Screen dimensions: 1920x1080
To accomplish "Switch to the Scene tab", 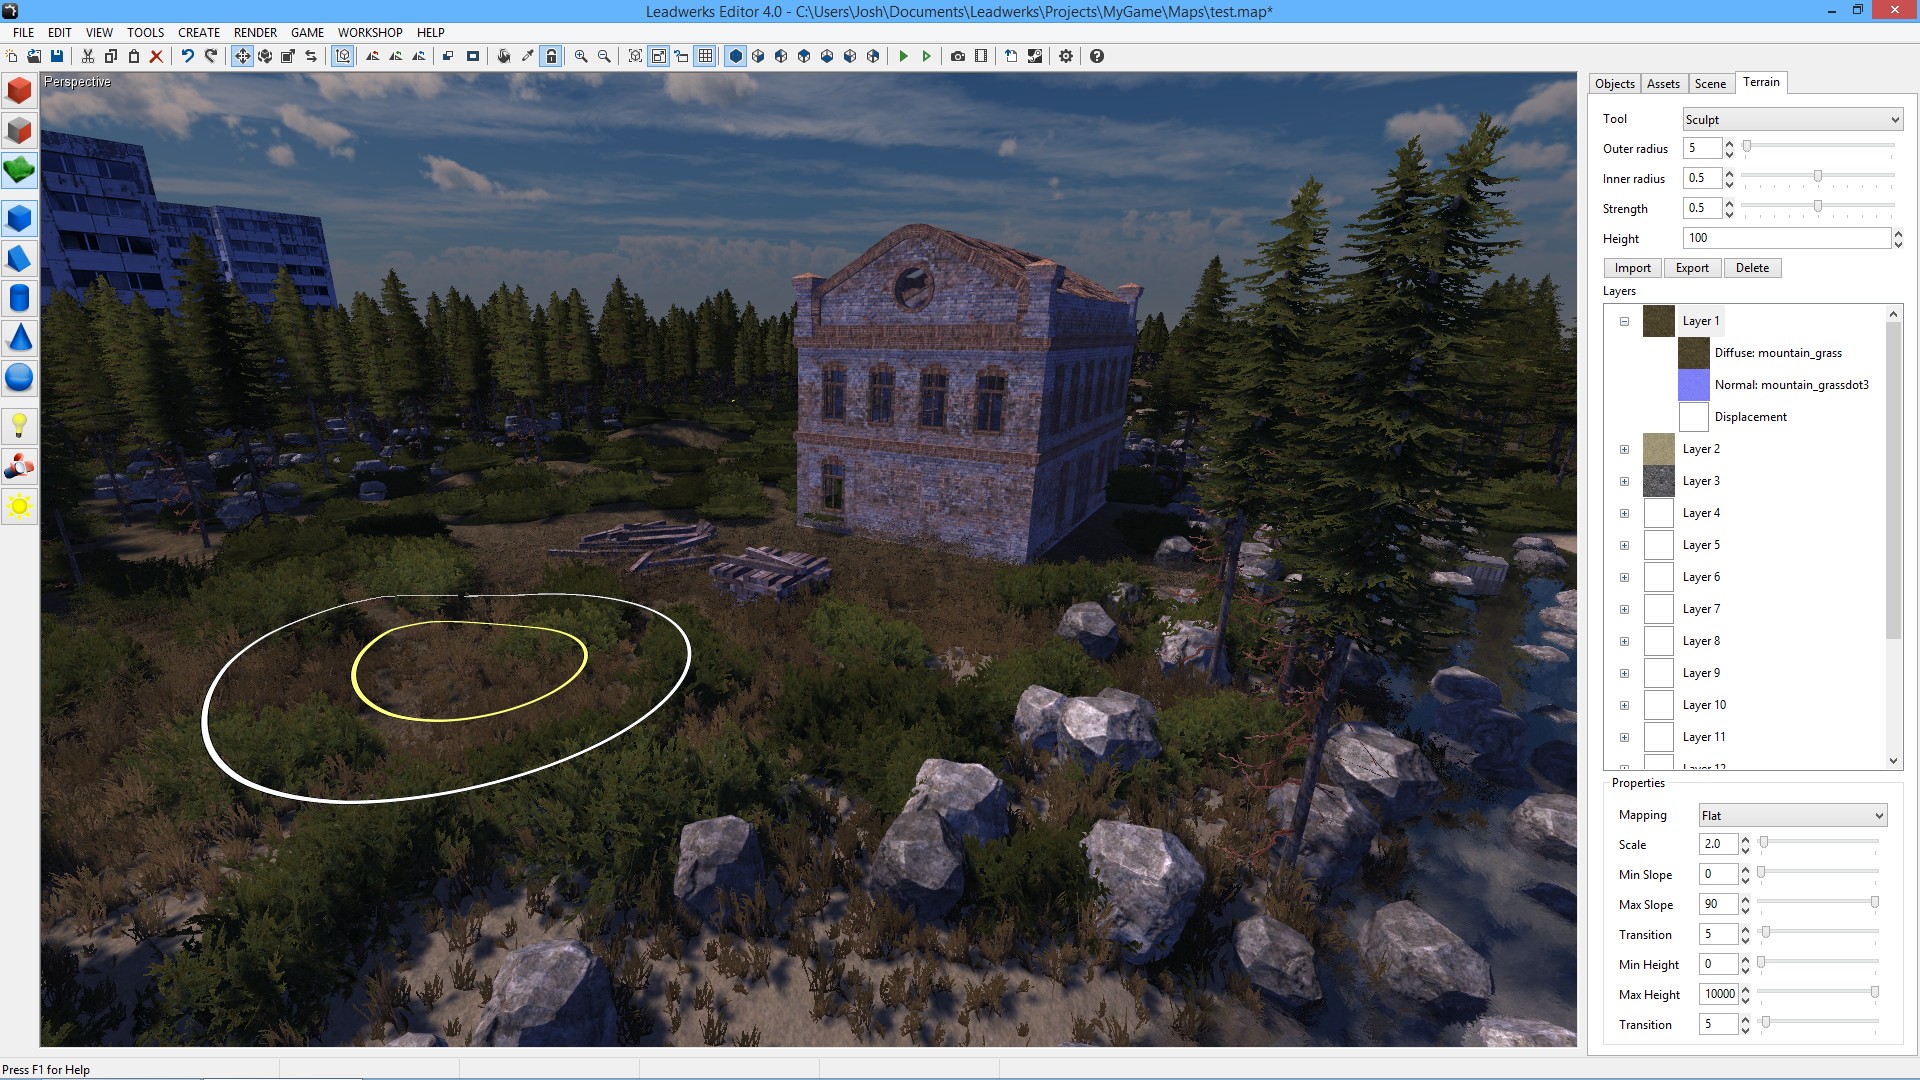I will [1710, 84].
